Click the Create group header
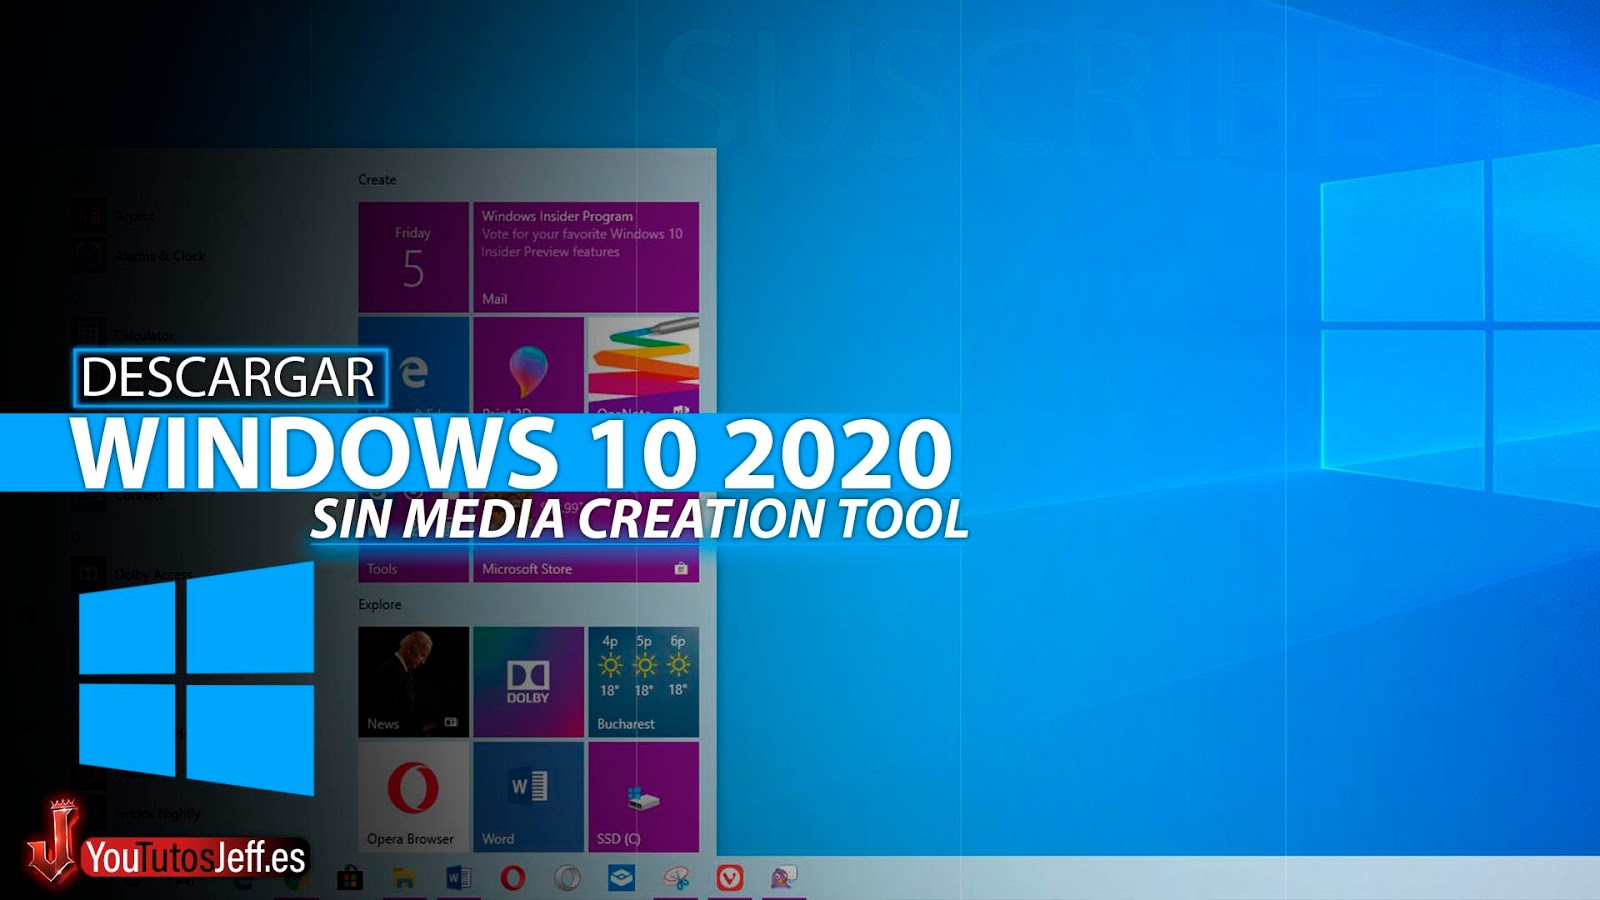 click(x=377, y=180)
